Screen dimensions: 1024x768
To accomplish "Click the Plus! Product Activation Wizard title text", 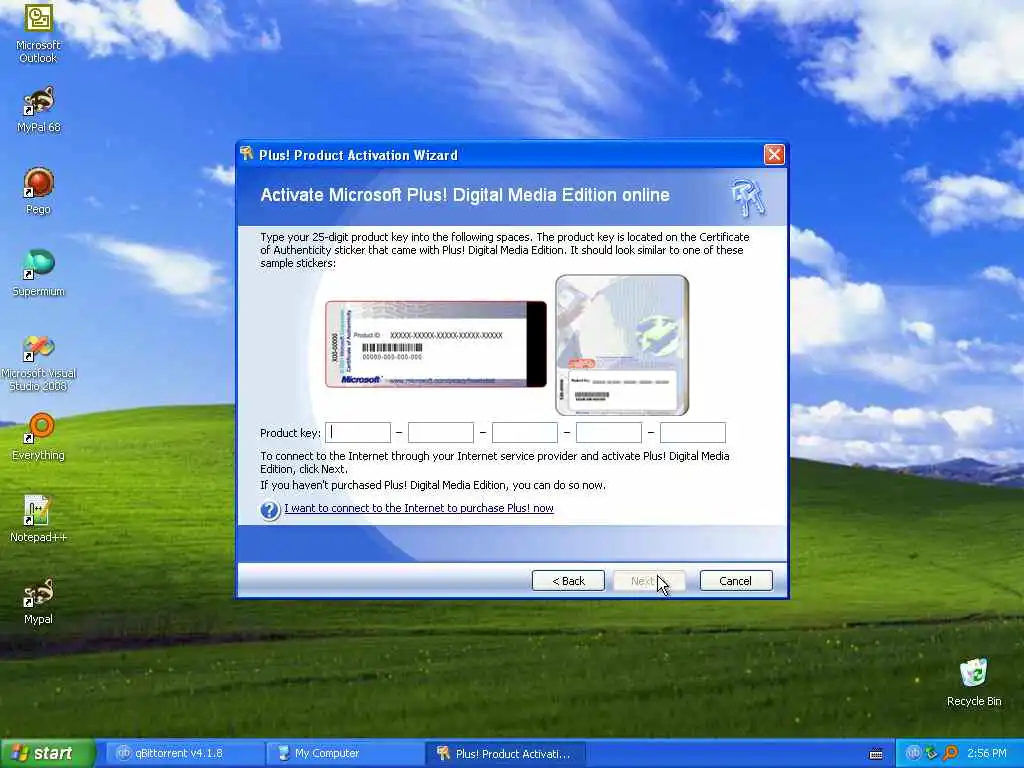I will tap(359, 155).
